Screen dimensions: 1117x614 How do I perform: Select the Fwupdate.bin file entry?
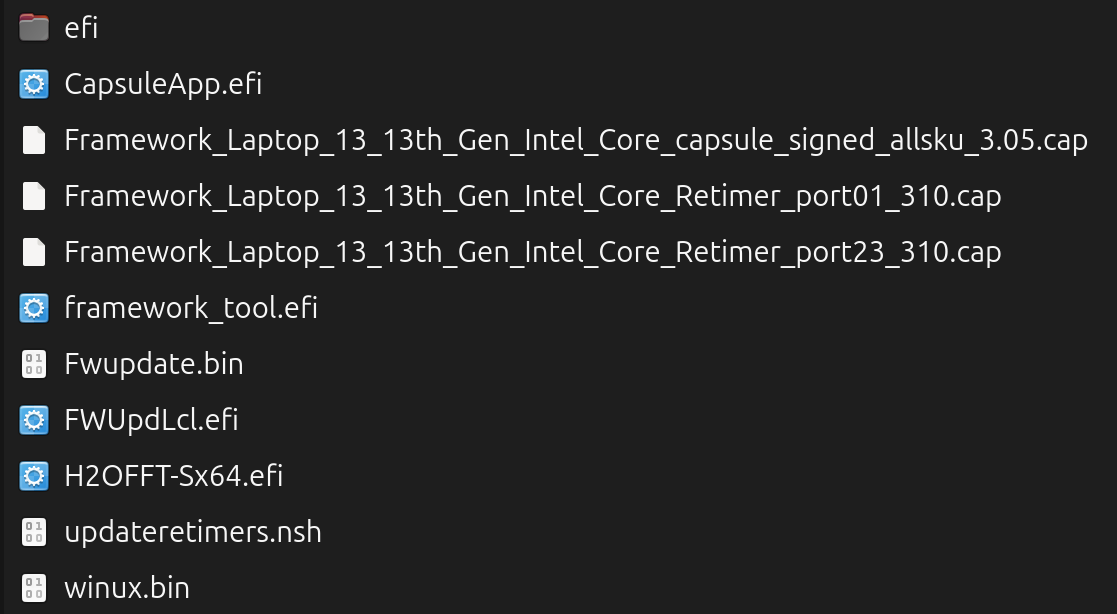point(153,364)
